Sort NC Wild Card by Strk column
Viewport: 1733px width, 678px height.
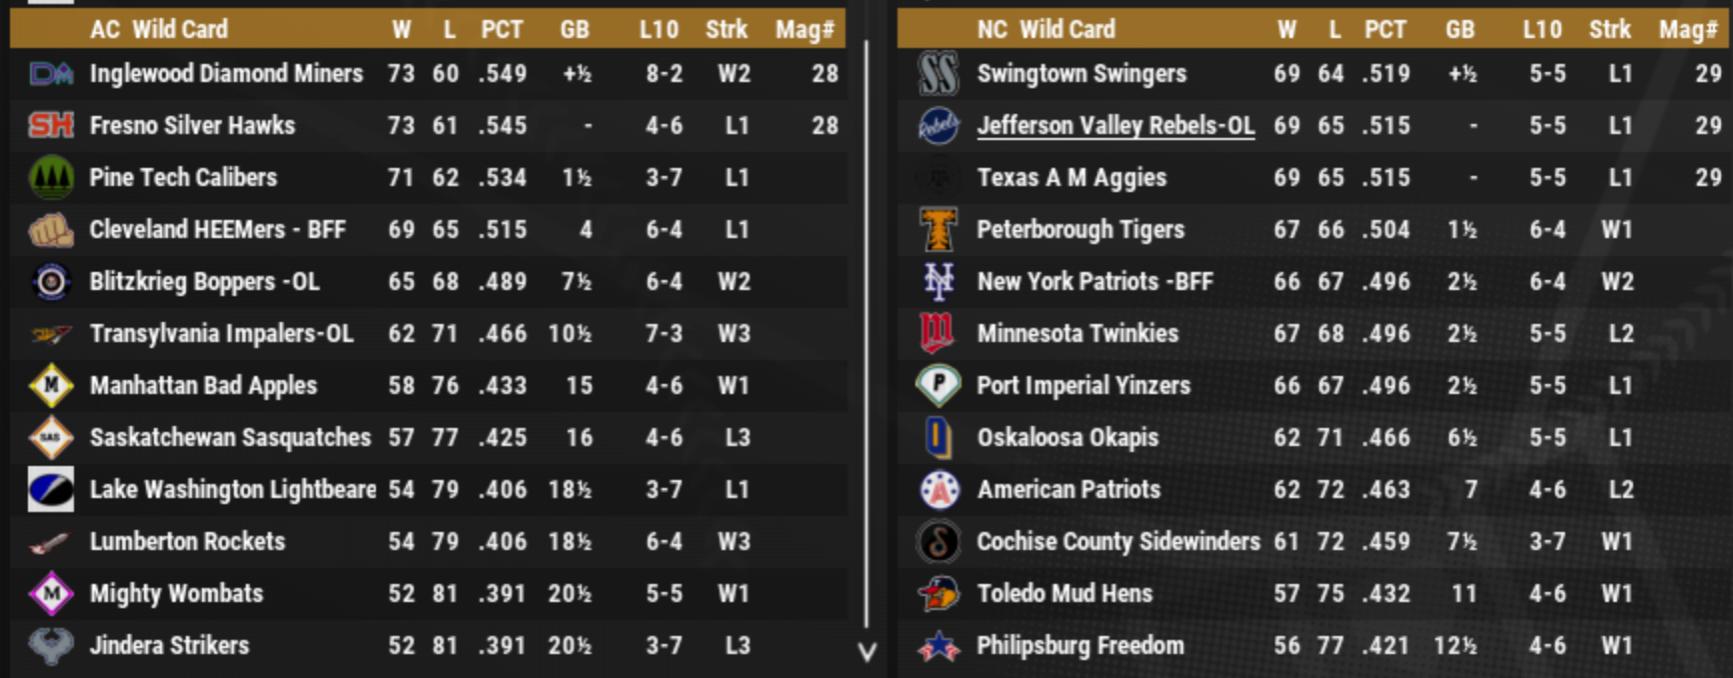[1609, 29]
